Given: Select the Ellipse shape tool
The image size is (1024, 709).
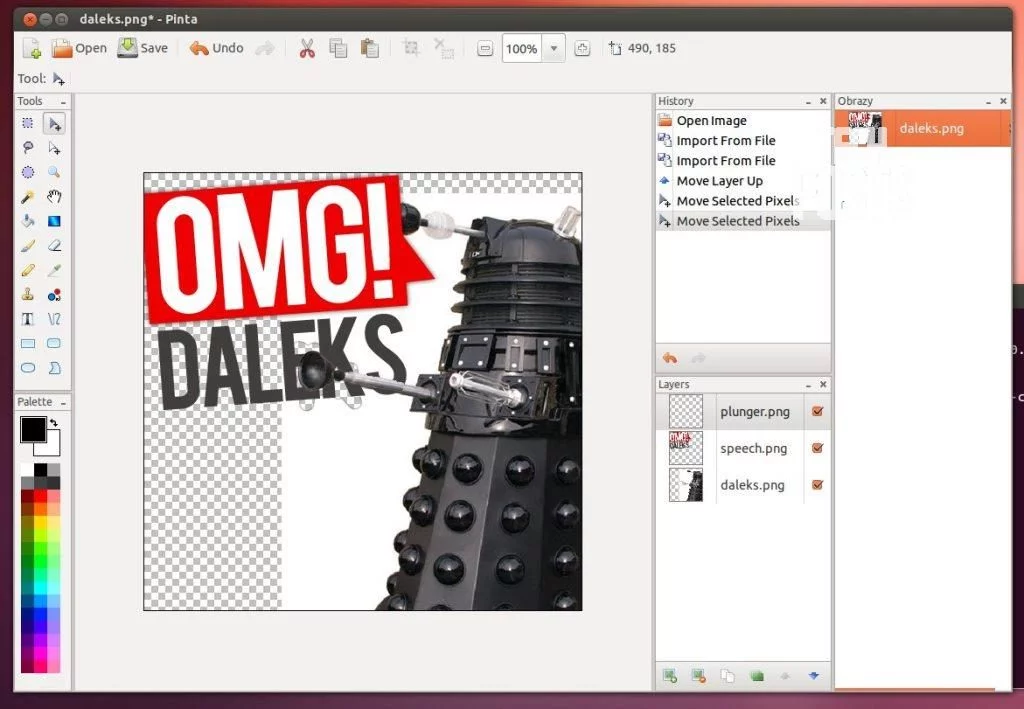Looking at the screenshot, I should point(27,368).
